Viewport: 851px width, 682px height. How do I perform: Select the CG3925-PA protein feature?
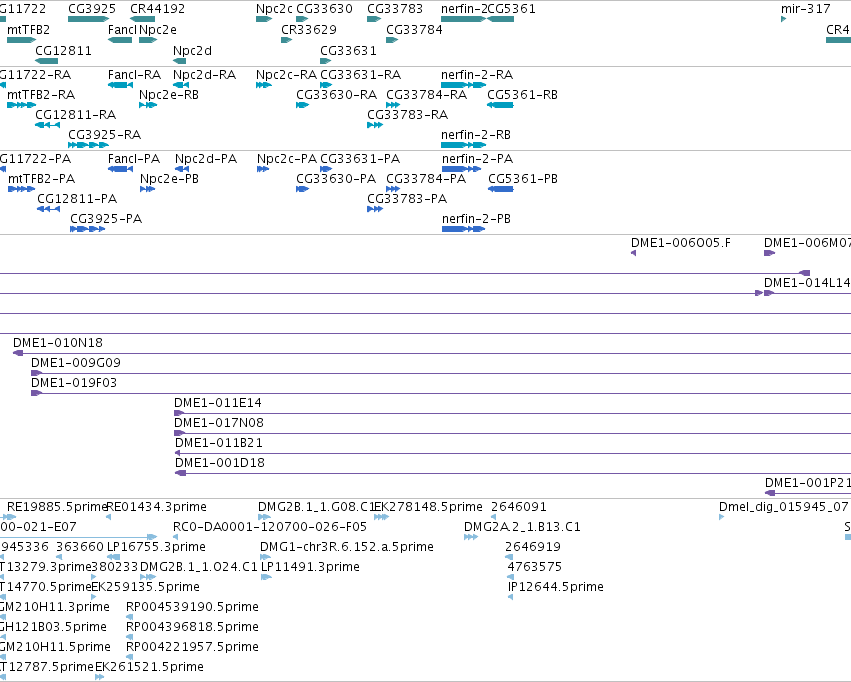[87, 229]
